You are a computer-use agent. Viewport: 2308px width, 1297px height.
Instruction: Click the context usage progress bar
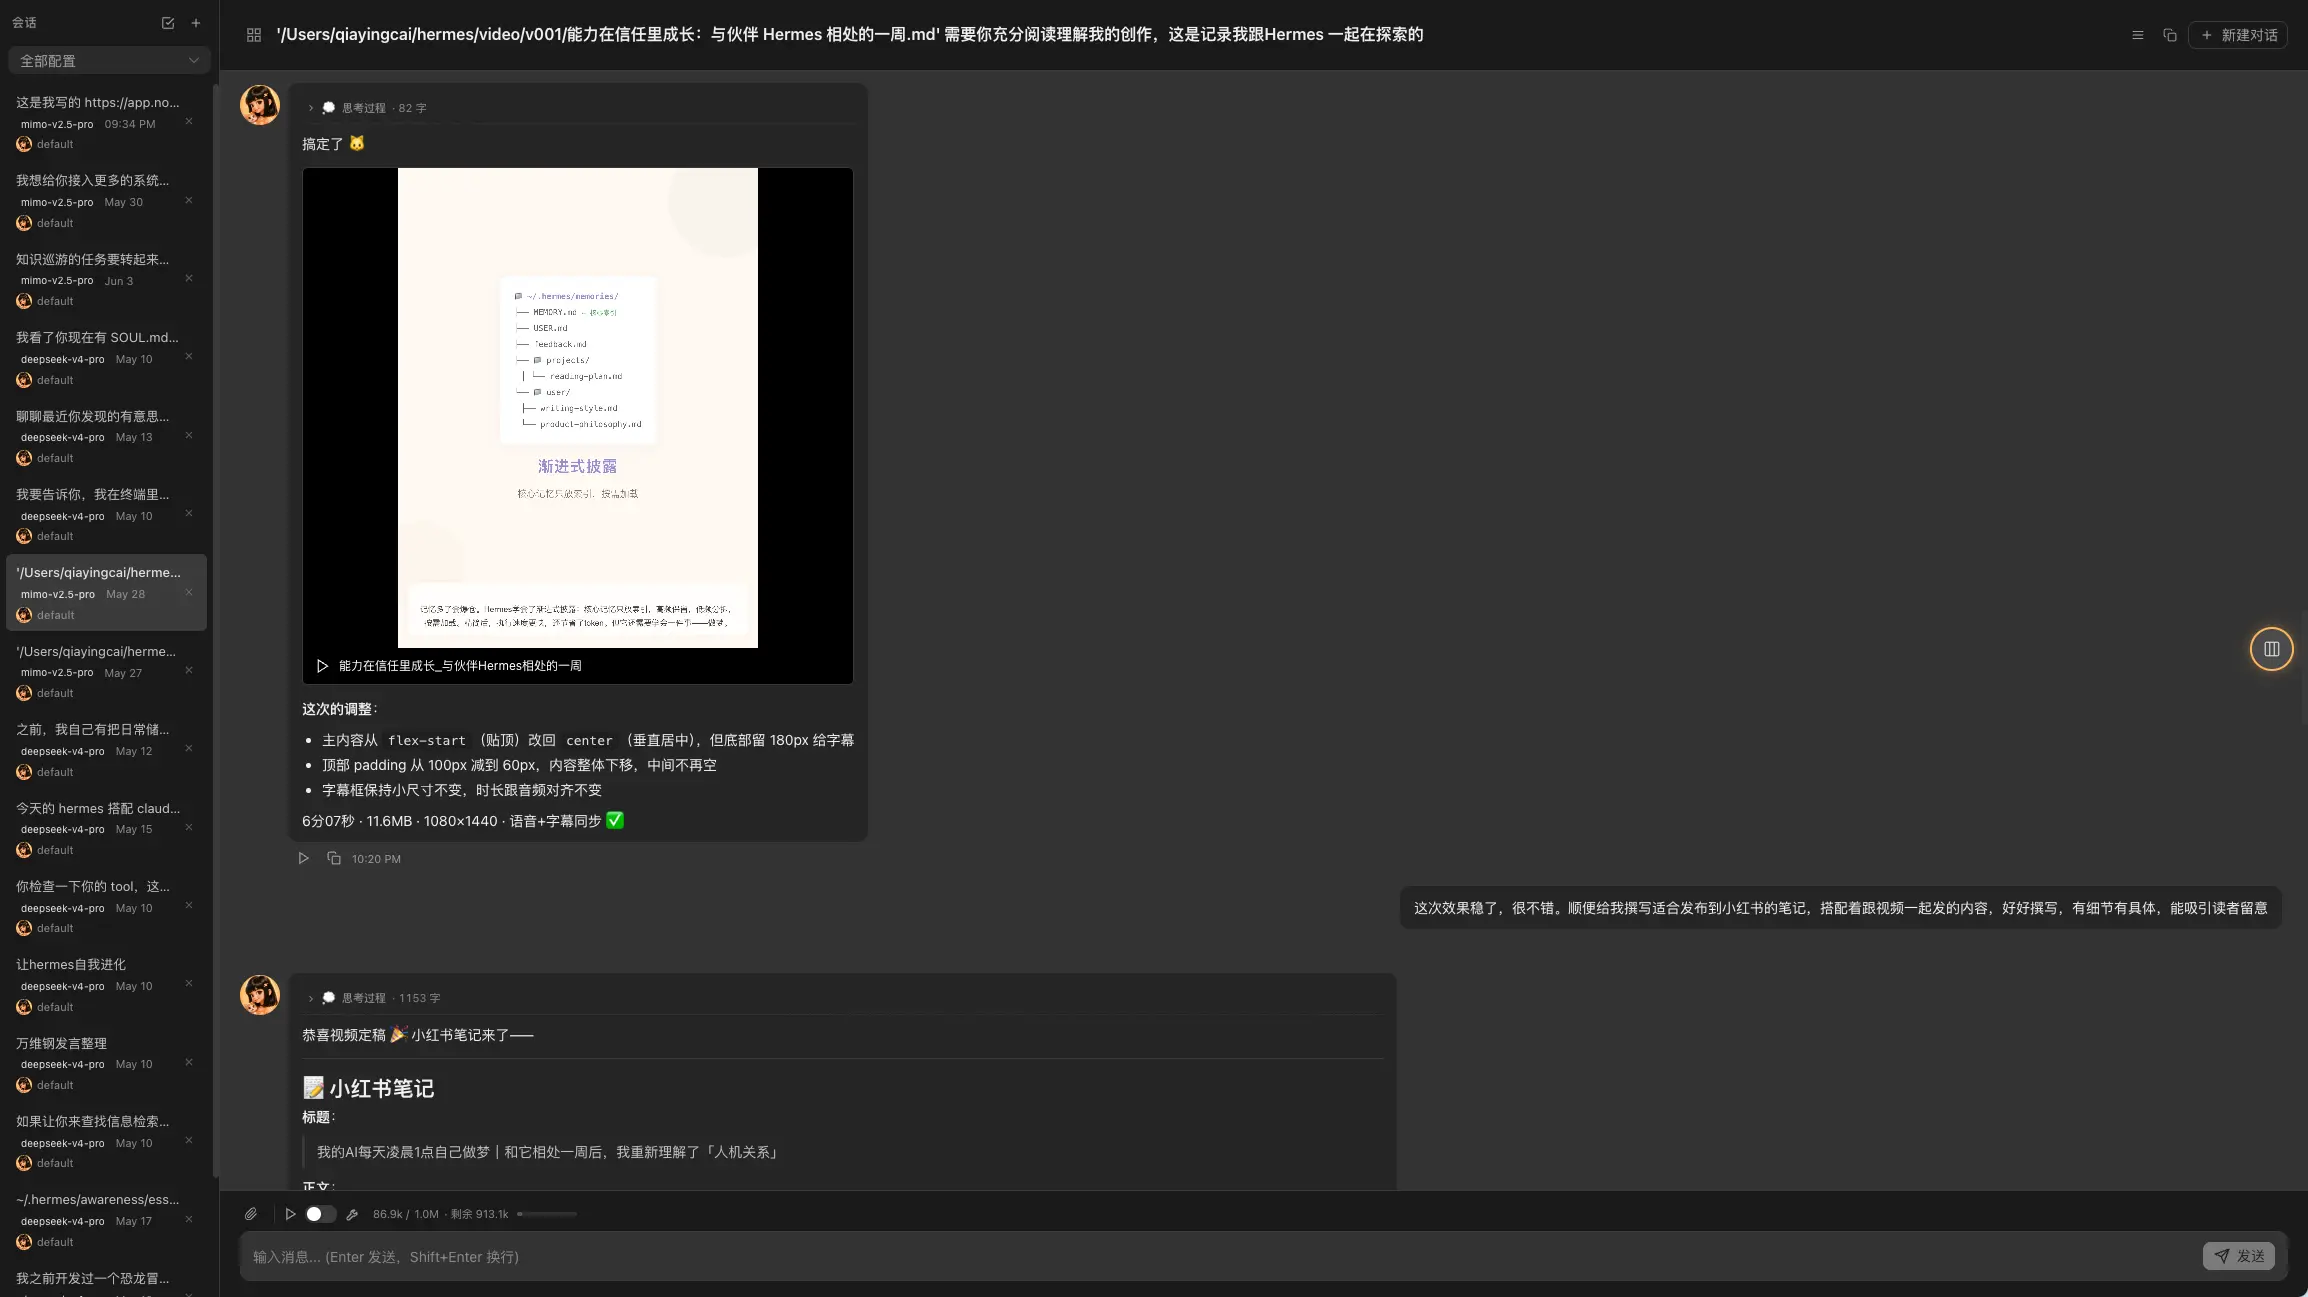point(547,1214)
